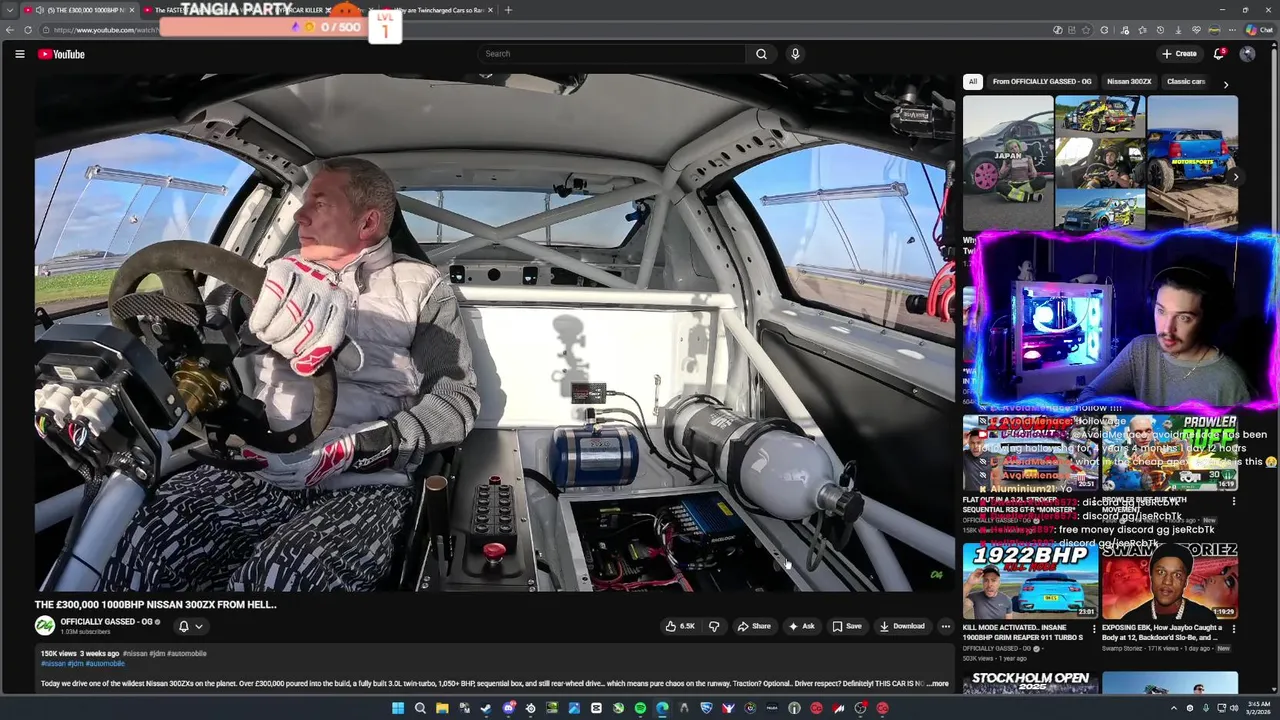Image resolution: width=1280 pixels, height=720 pixels.
Task: Show hidden system tray icons
Action: point(1174,708)
